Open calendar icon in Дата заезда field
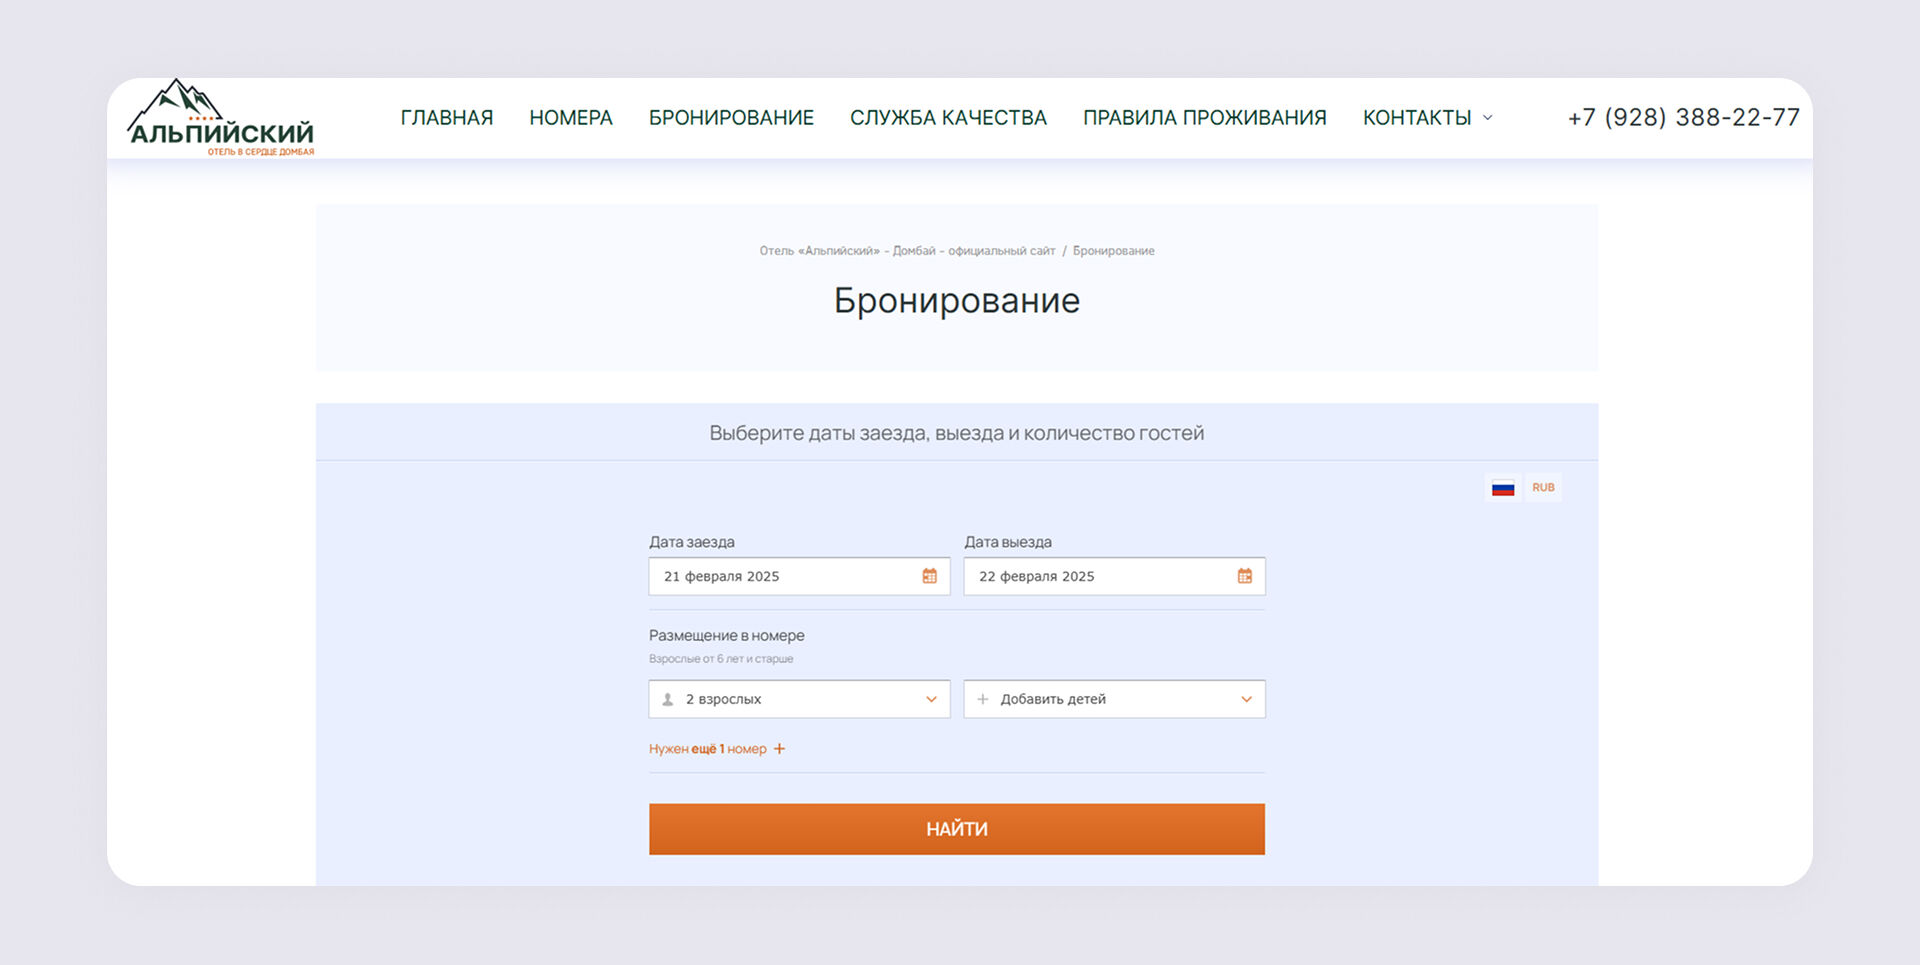The height and width of the screenshot is (965, 1920). point(929,576)
